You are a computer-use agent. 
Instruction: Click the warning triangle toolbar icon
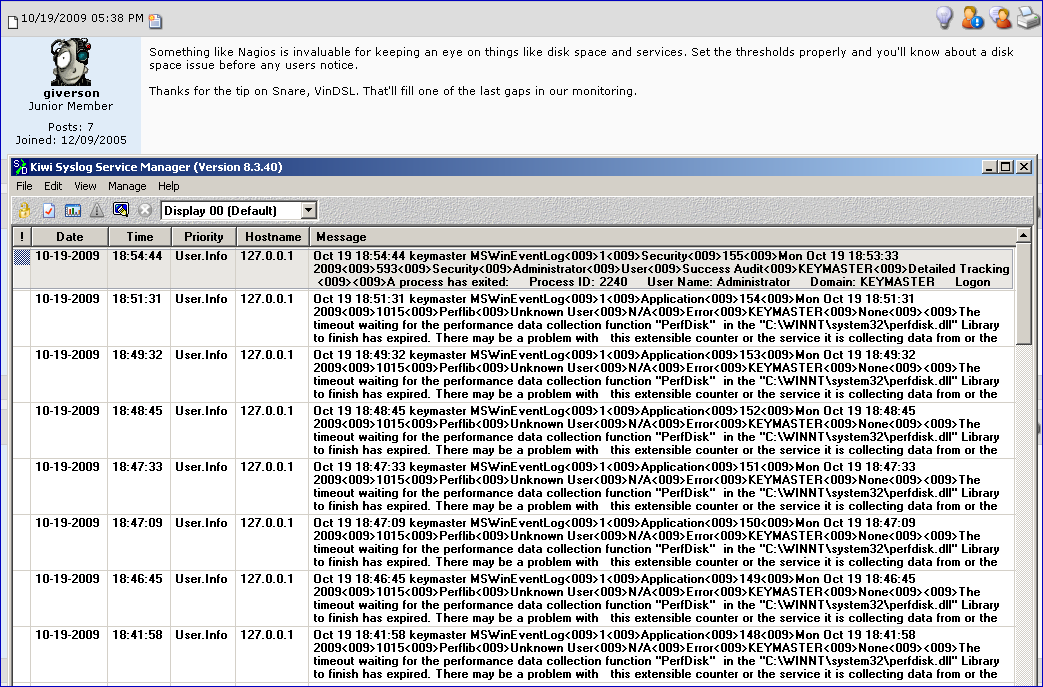[x=97, y=210]
